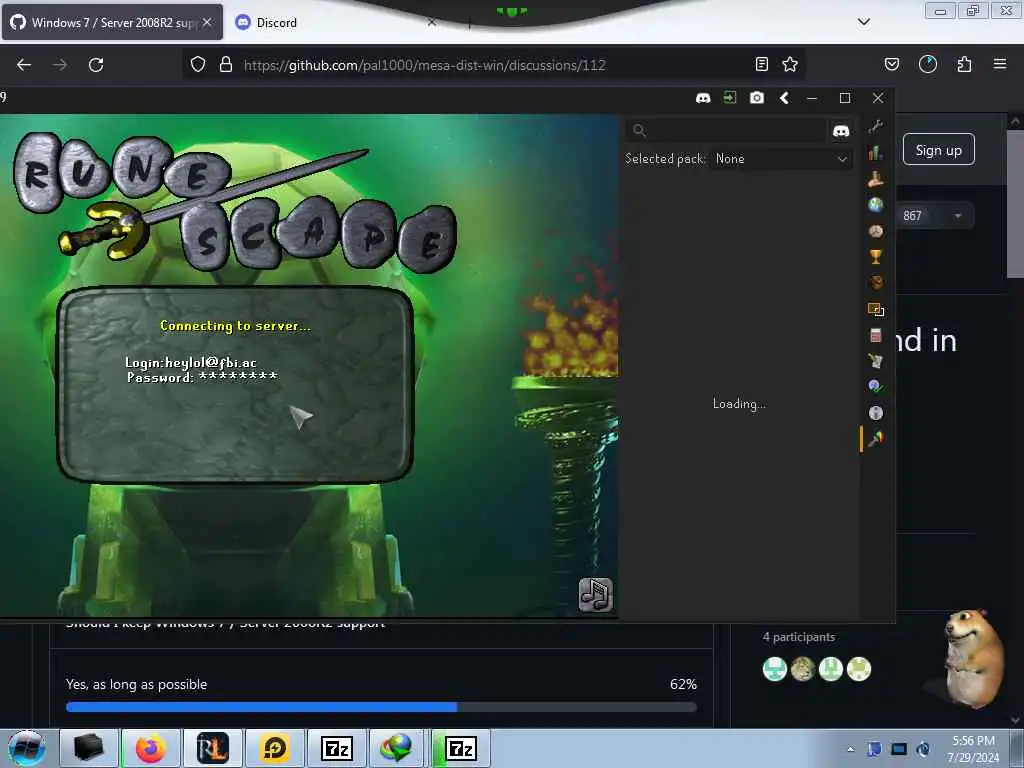Open the bar-chart XP tracker sidebar panel
Screen dimensions: 1024x768
pos(876,153)
